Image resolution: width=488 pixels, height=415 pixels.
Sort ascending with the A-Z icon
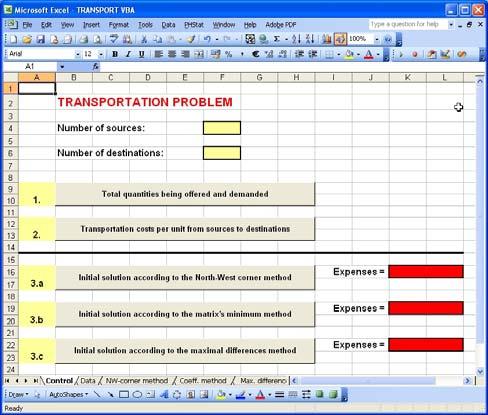(296, 39)
